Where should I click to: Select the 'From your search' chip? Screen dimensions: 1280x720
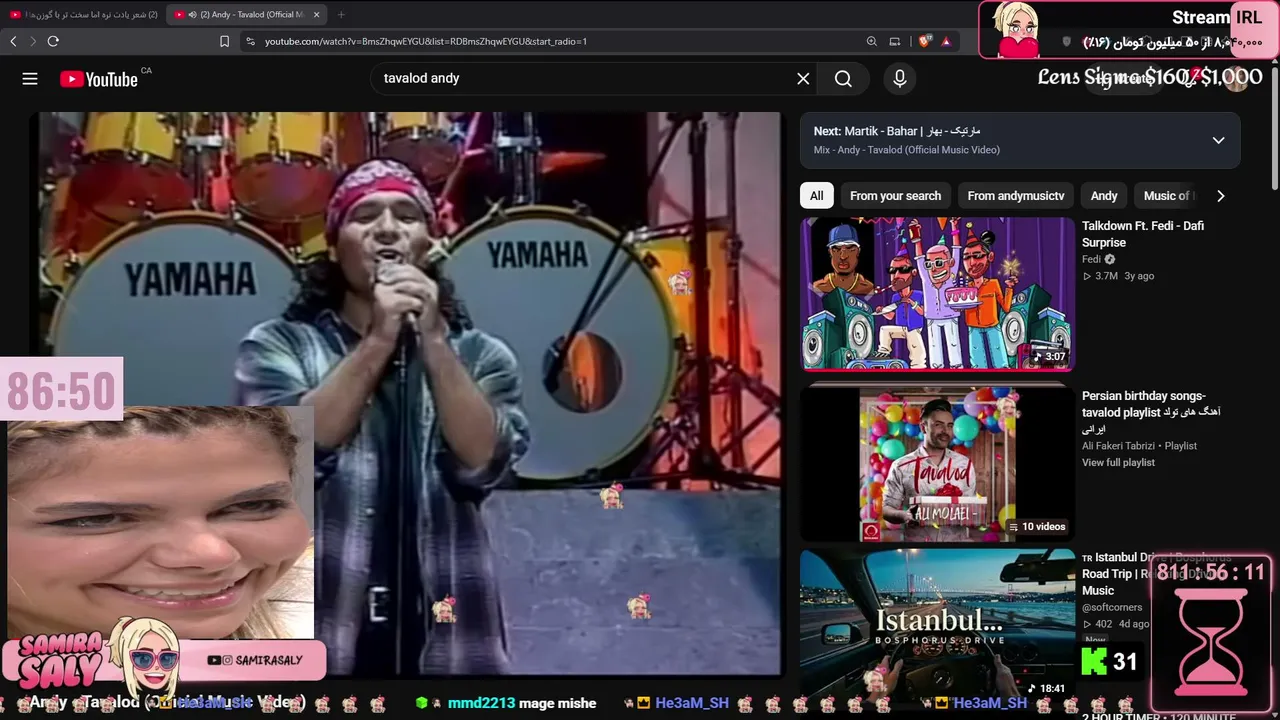click(895, 196)
